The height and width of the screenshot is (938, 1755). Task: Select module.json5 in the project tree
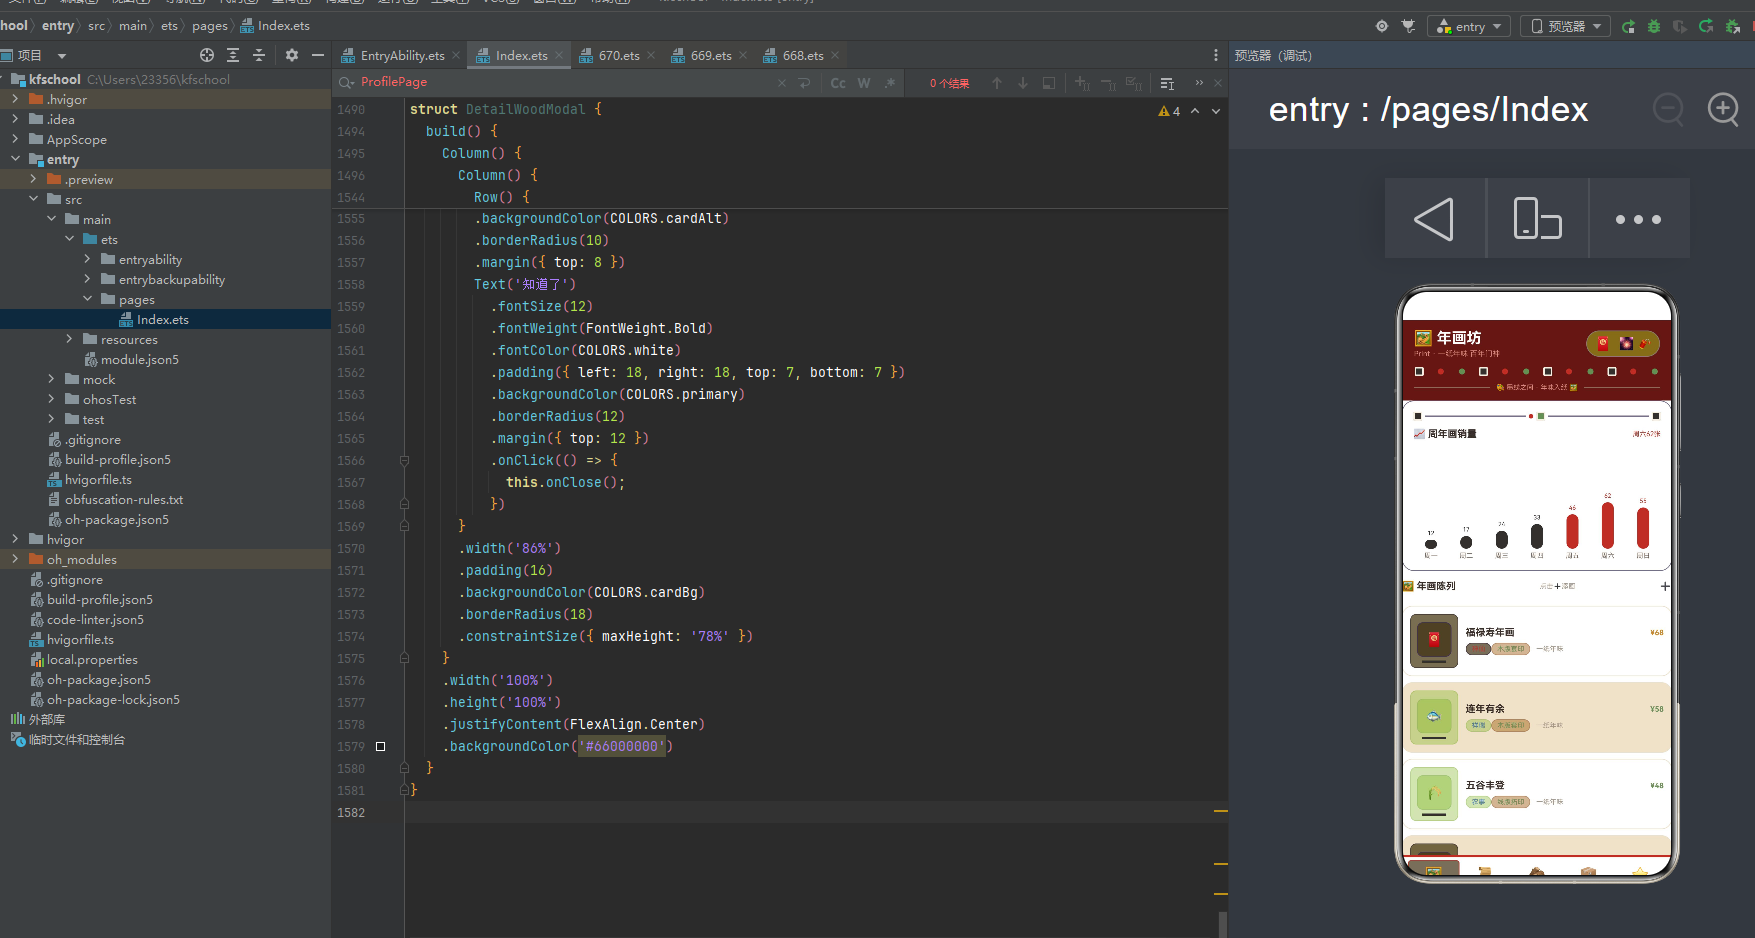(140, 359)
